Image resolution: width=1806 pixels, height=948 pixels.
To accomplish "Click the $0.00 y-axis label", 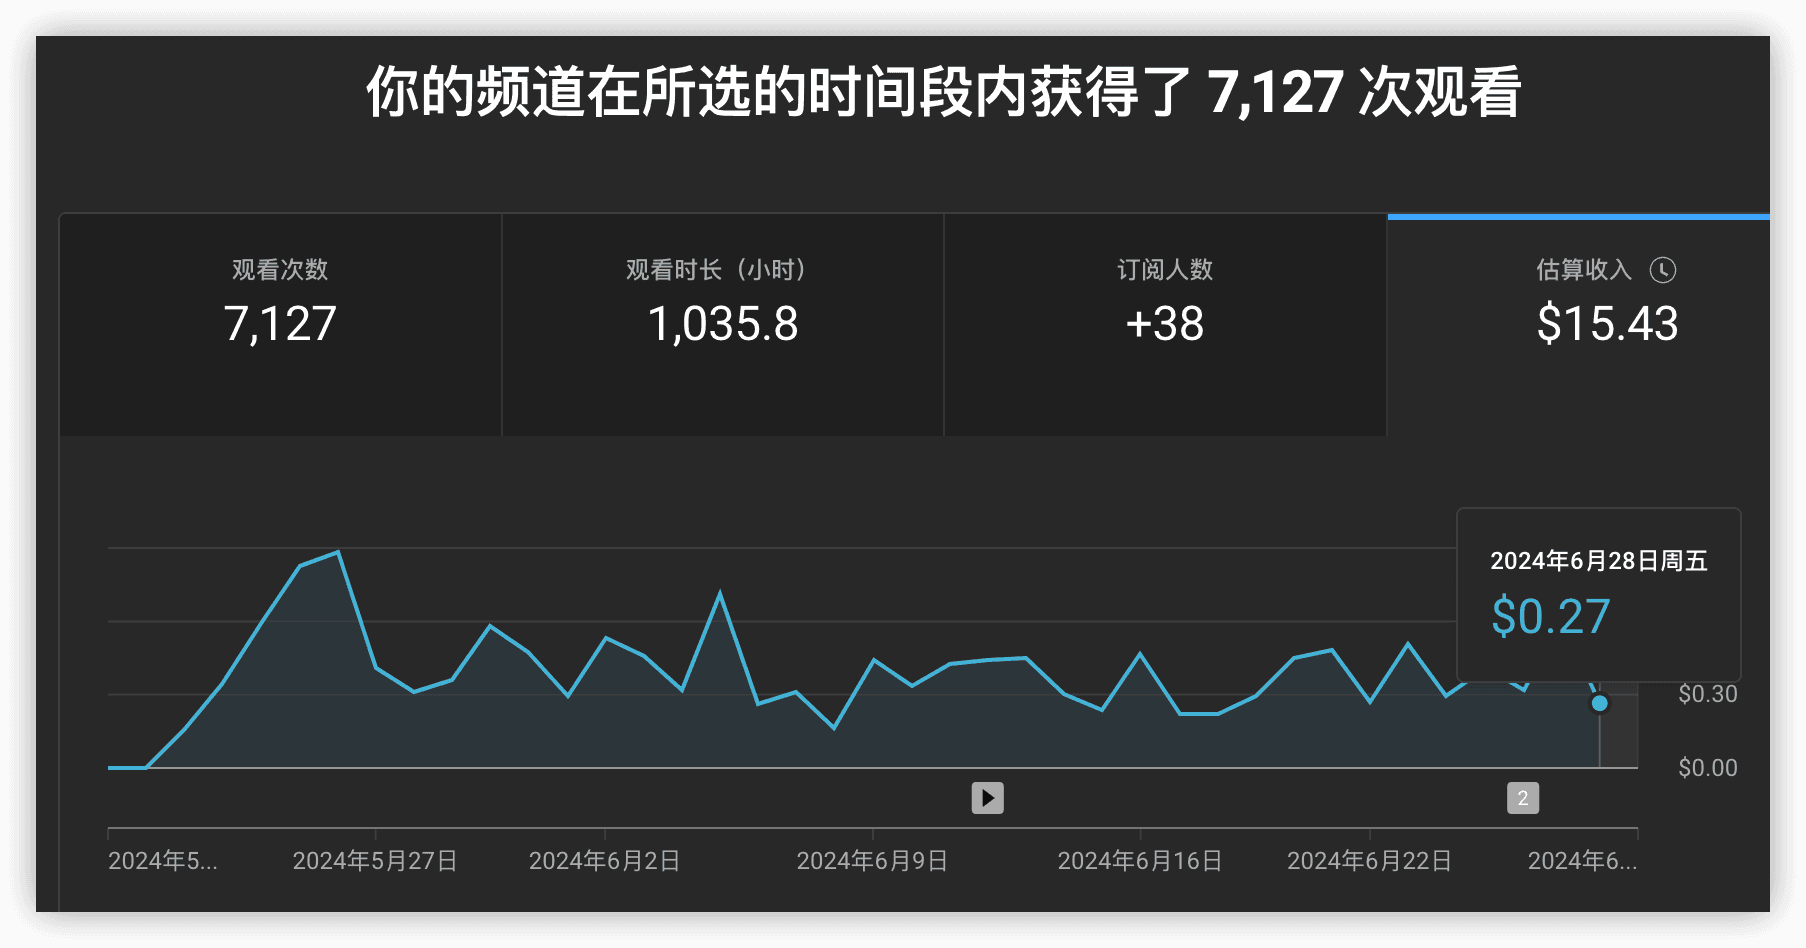I will click(1707, 768).
